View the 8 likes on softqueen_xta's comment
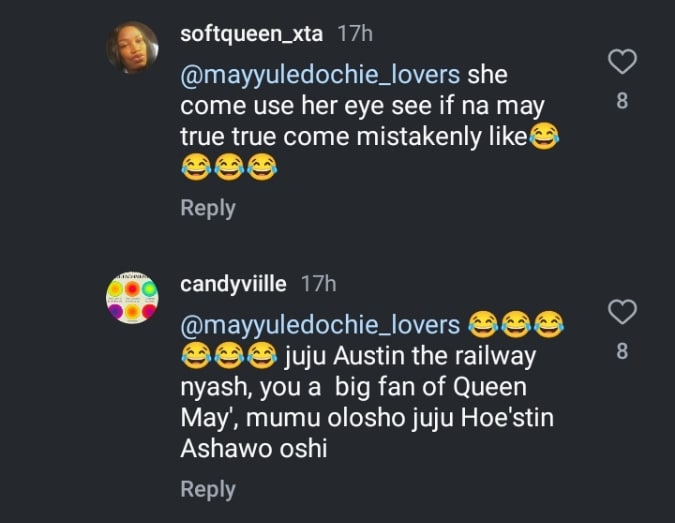This screenshot has height=523, width=675. point(623,100)
